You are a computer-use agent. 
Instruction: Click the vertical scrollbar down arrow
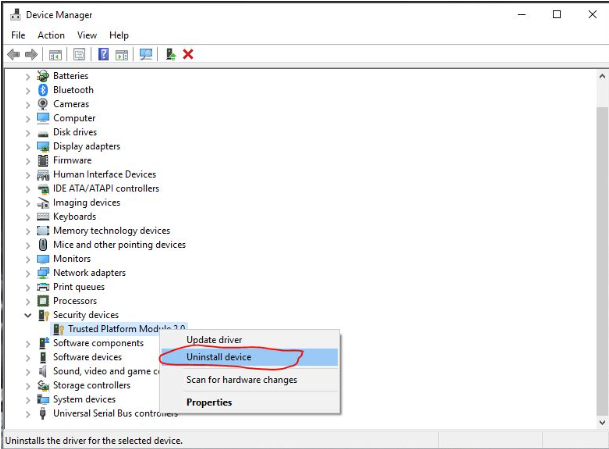click(x=600, y=421)
